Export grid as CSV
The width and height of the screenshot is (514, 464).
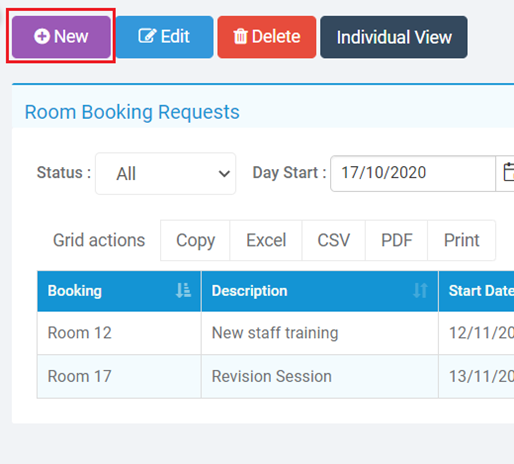(x=334, y=240)
